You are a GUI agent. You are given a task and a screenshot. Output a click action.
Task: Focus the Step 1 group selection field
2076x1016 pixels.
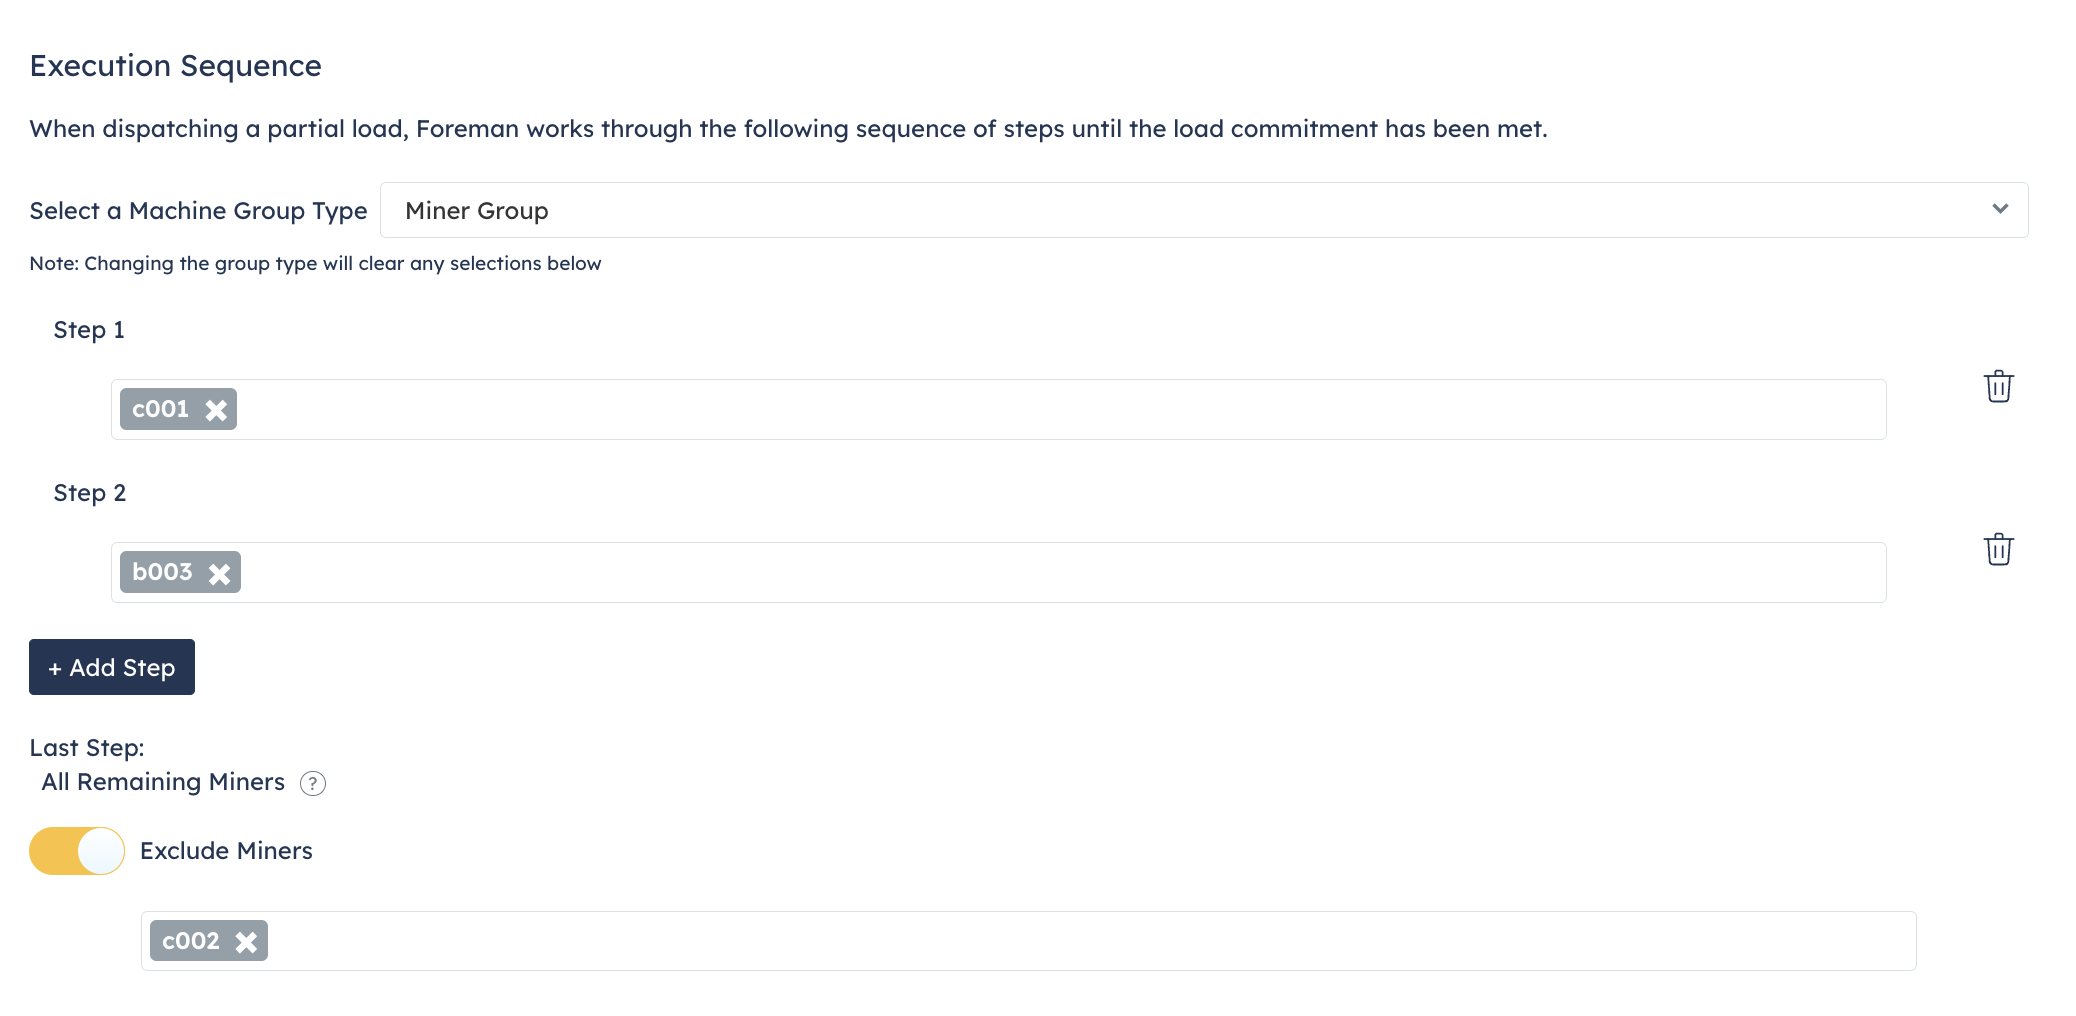pos(1000,410)
